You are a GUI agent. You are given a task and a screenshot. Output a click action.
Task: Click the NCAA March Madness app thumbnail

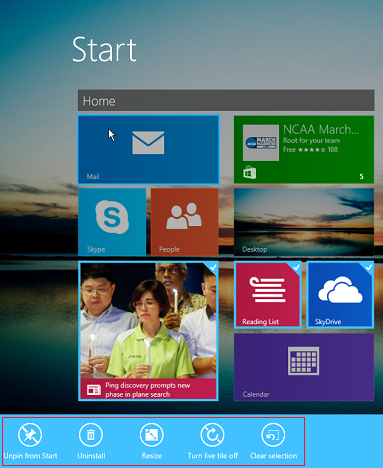pos(261,143)
